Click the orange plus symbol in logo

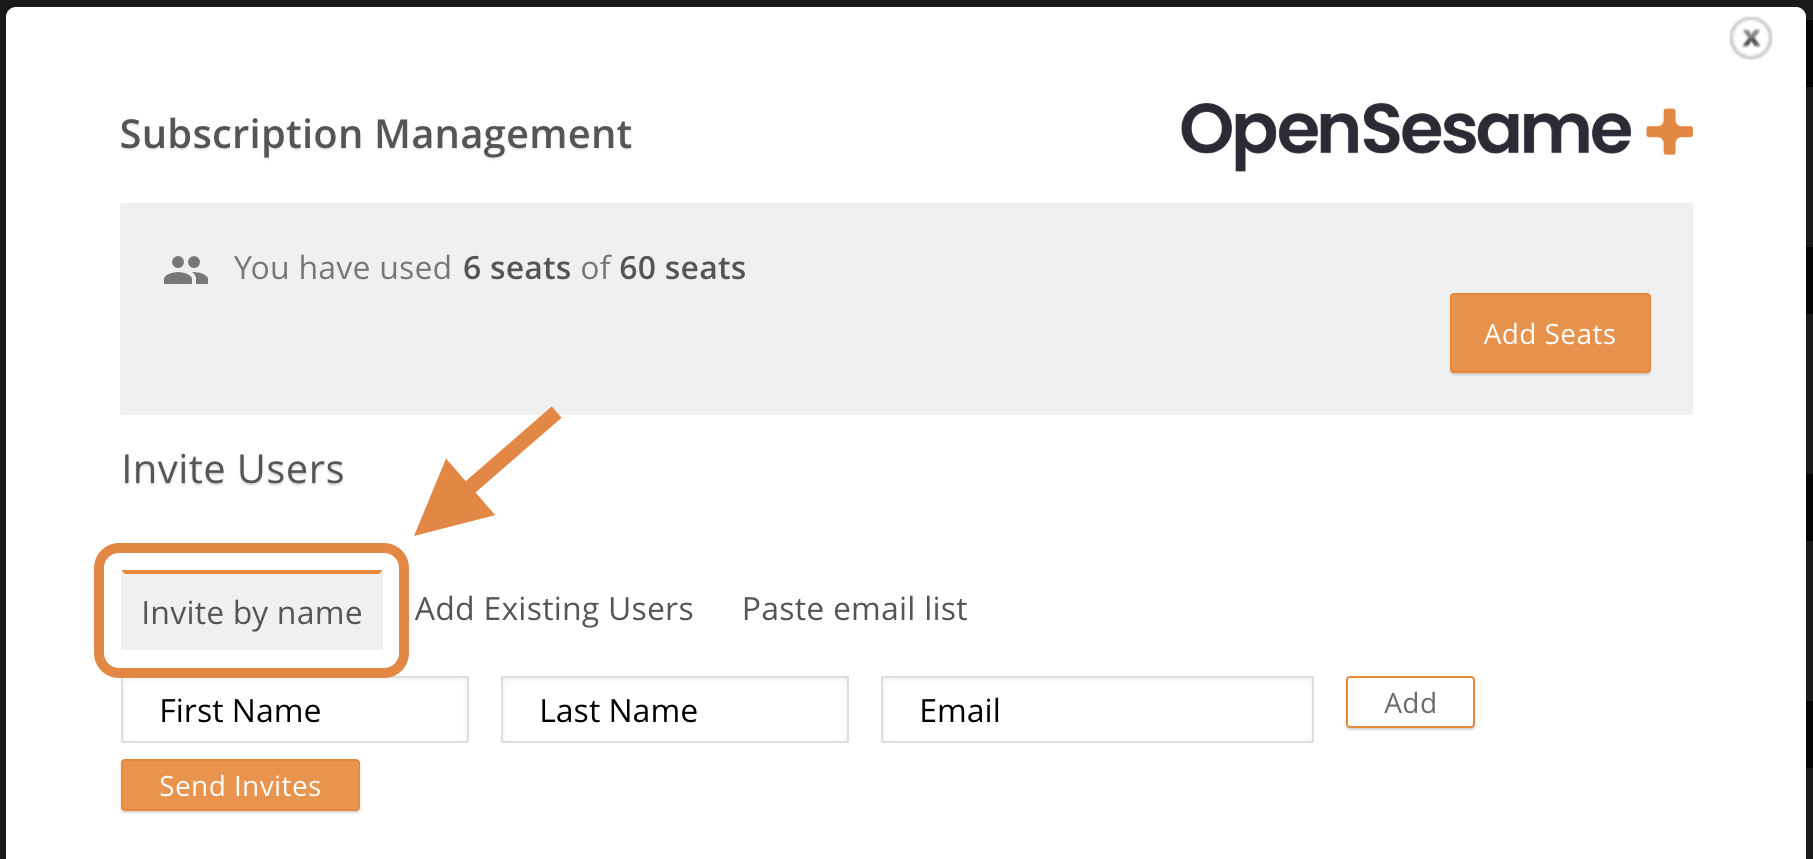click(1669, 132)
